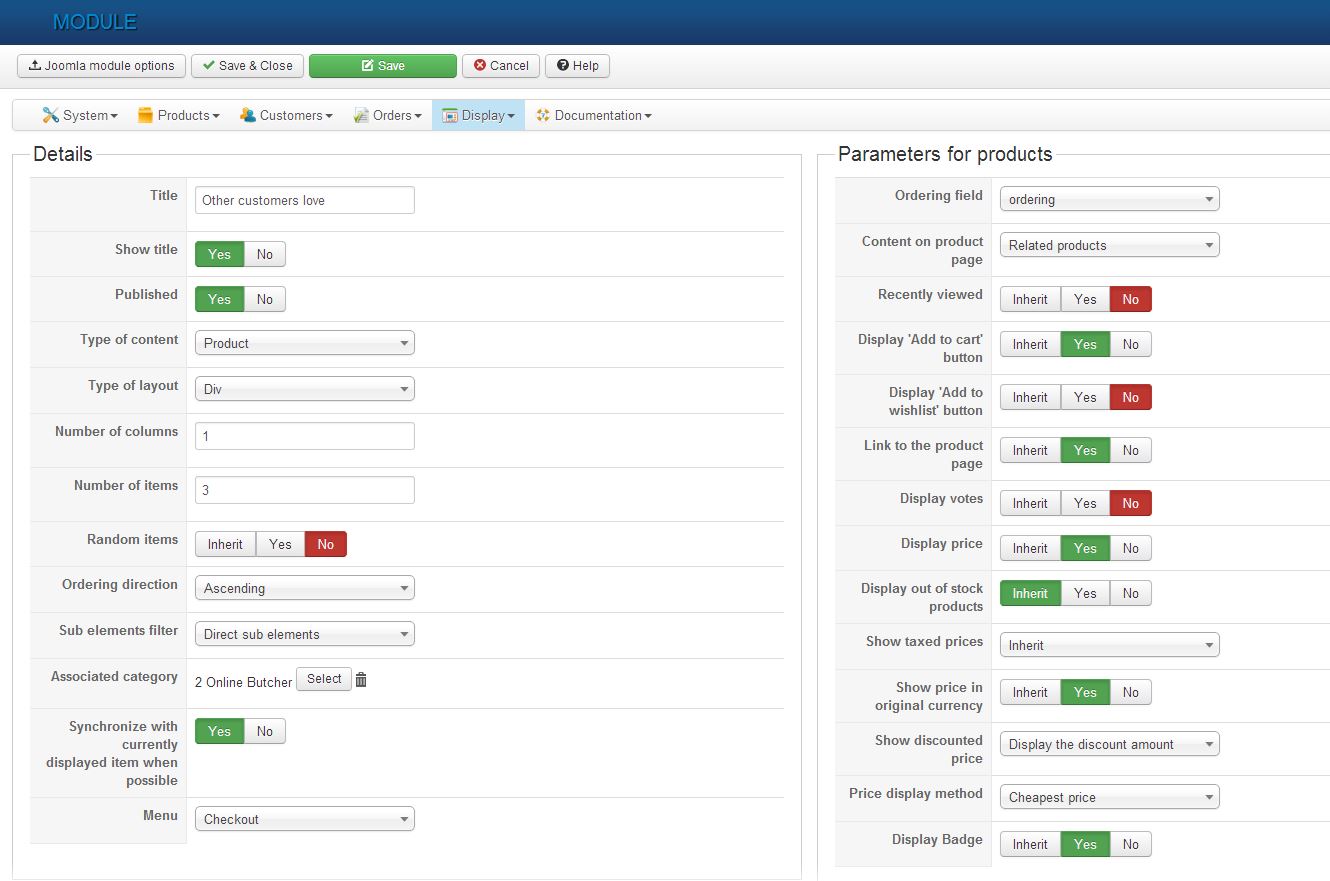Open the System menu
Screen dimensions: 1330x881
coord(80,115)
